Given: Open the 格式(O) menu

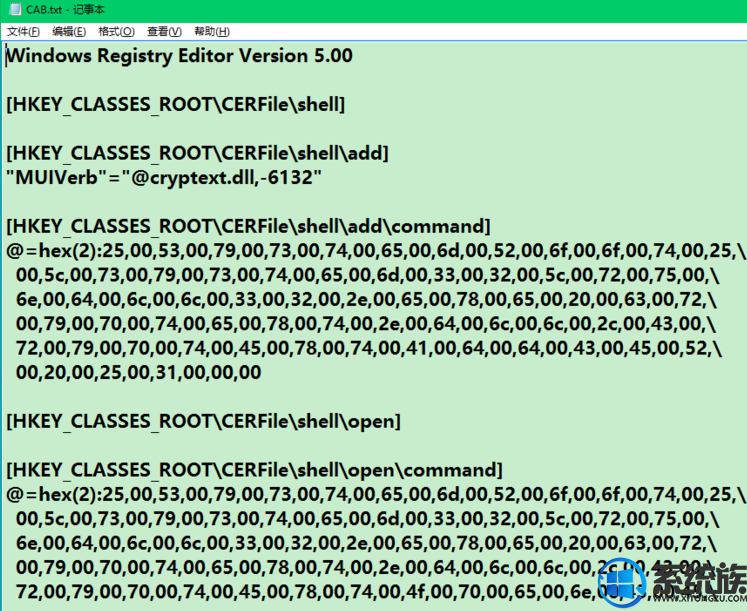Looking at the screenshot, I should pos(116,32).
